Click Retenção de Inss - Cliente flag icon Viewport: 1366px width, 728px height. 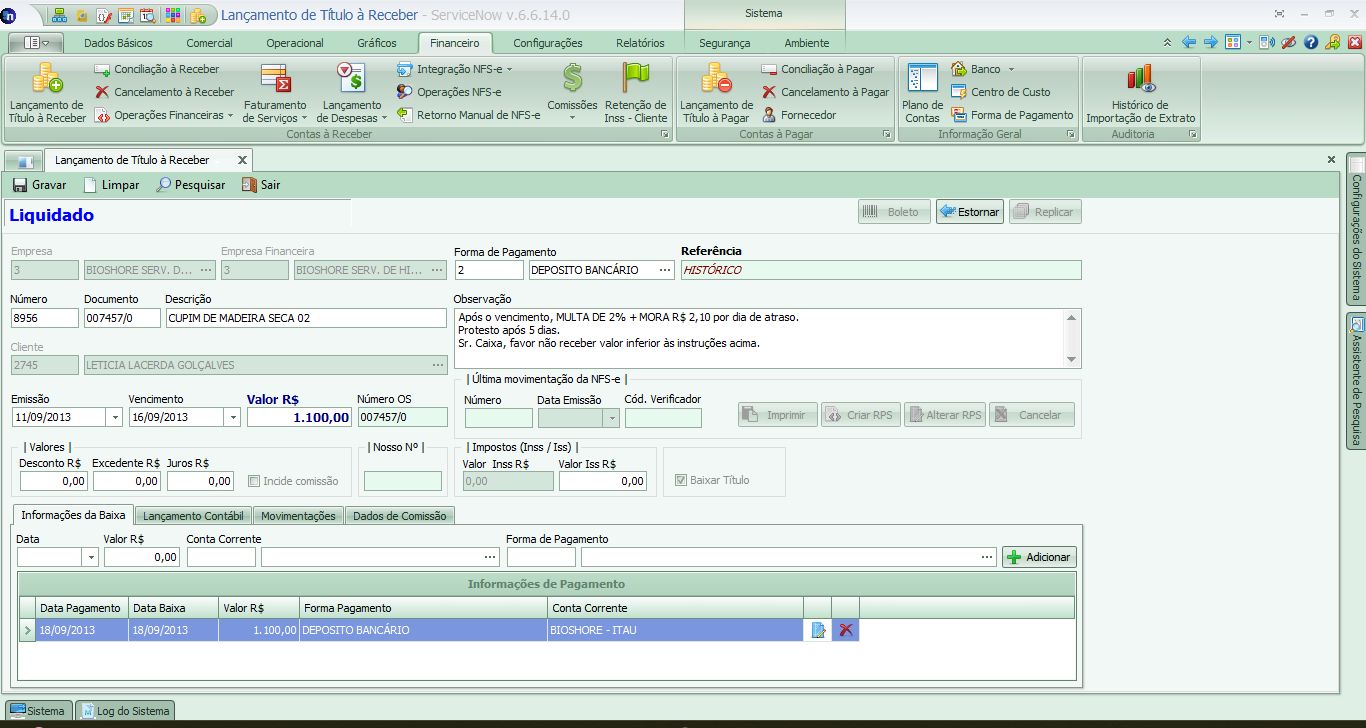(x=635, y=79)
